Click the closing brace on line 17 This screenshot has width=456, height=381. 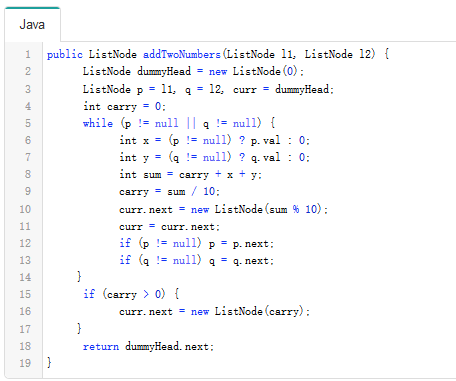click(x=79, y=329)
